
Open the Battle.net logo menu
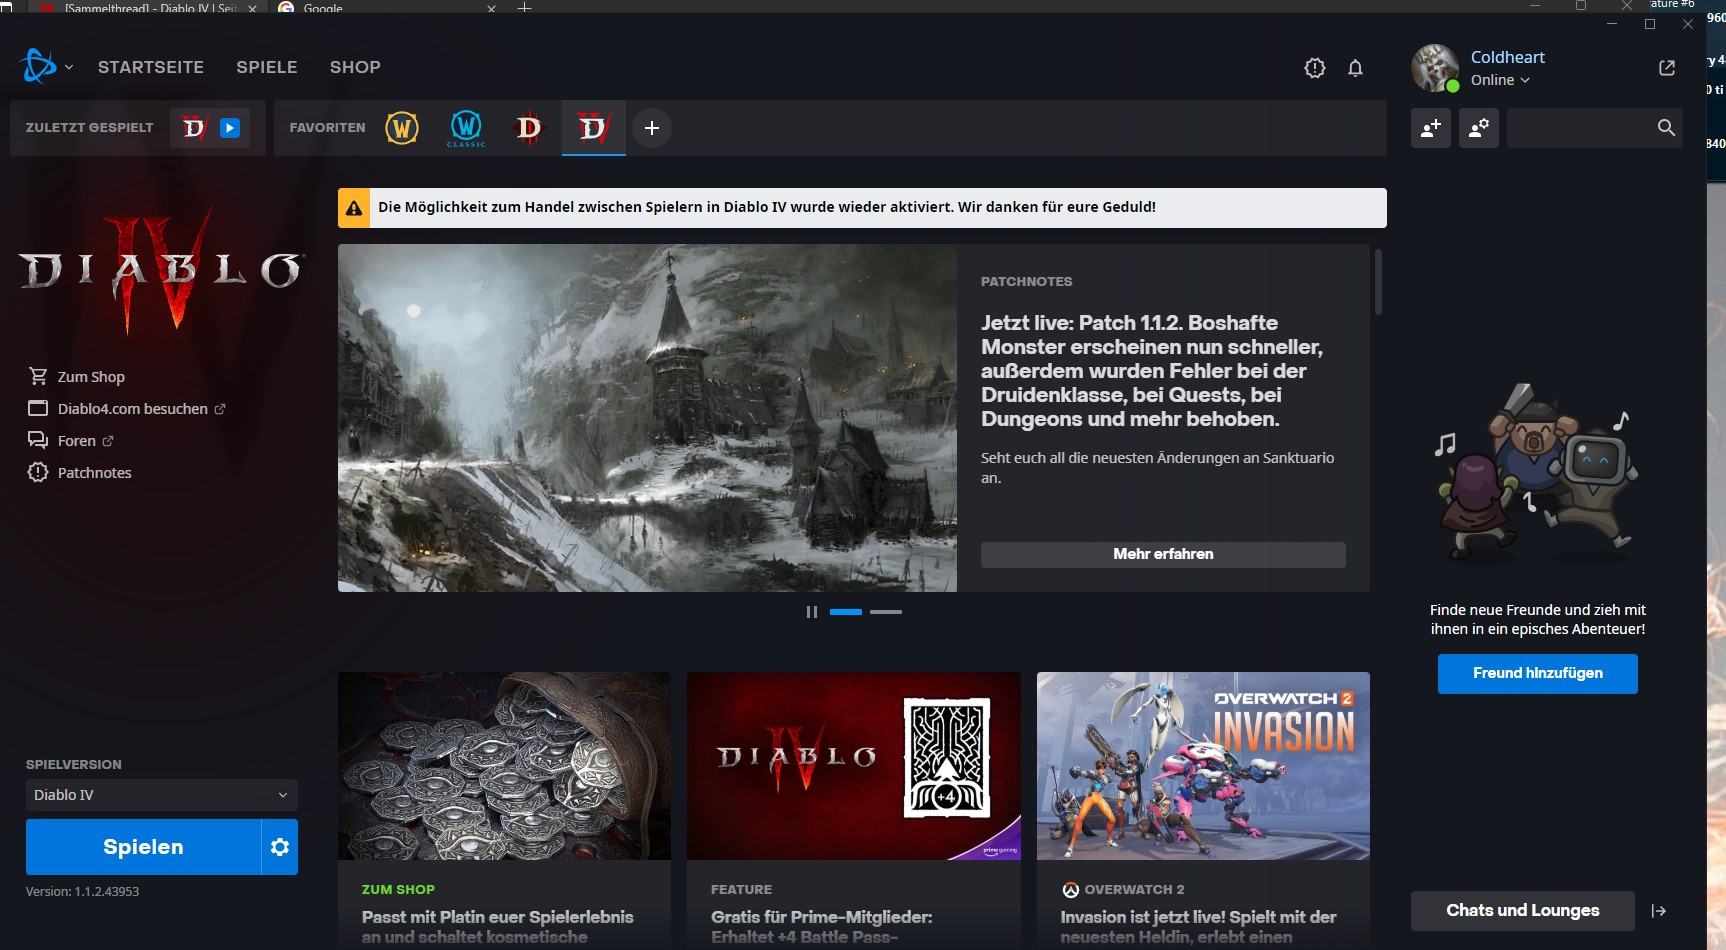coord(38,67)
